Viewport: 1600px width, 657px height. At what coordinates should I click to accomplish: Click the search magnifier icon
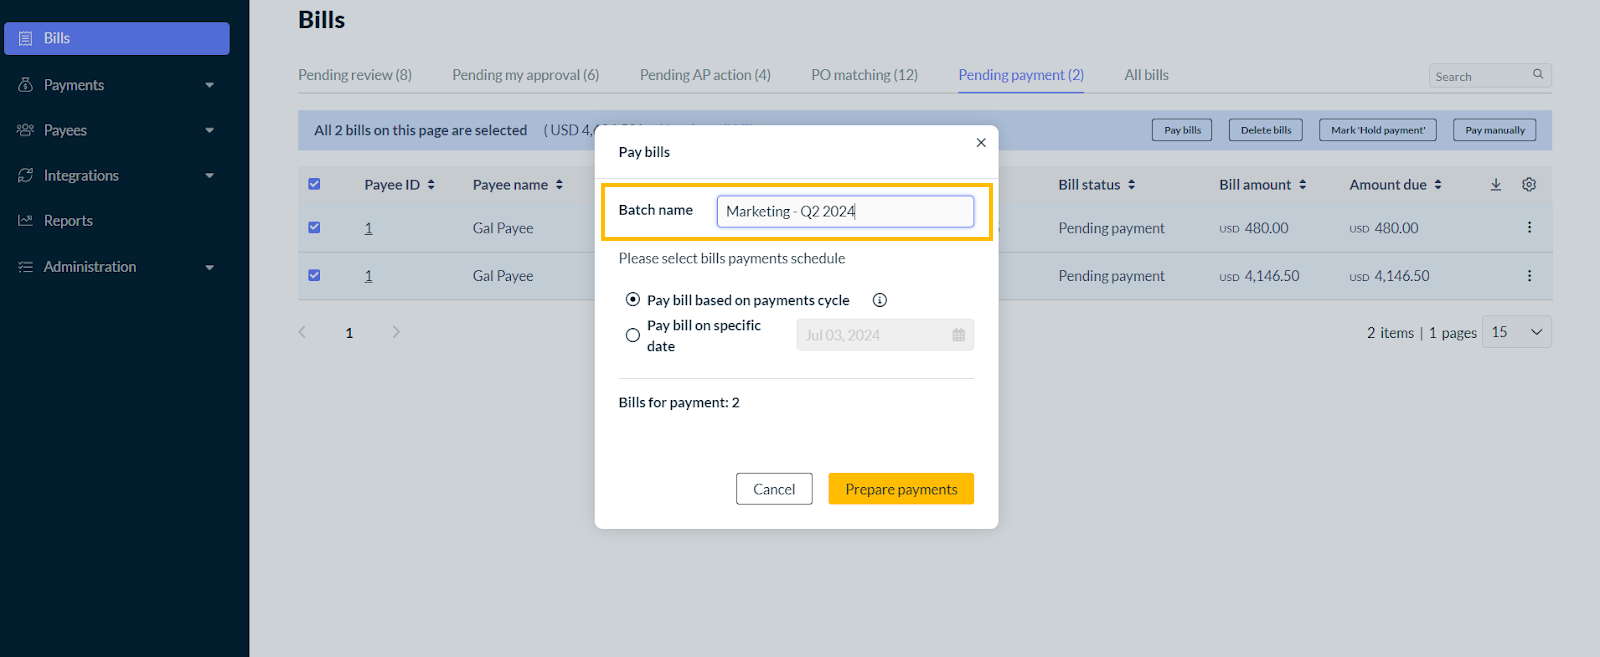click(1538, 74)
